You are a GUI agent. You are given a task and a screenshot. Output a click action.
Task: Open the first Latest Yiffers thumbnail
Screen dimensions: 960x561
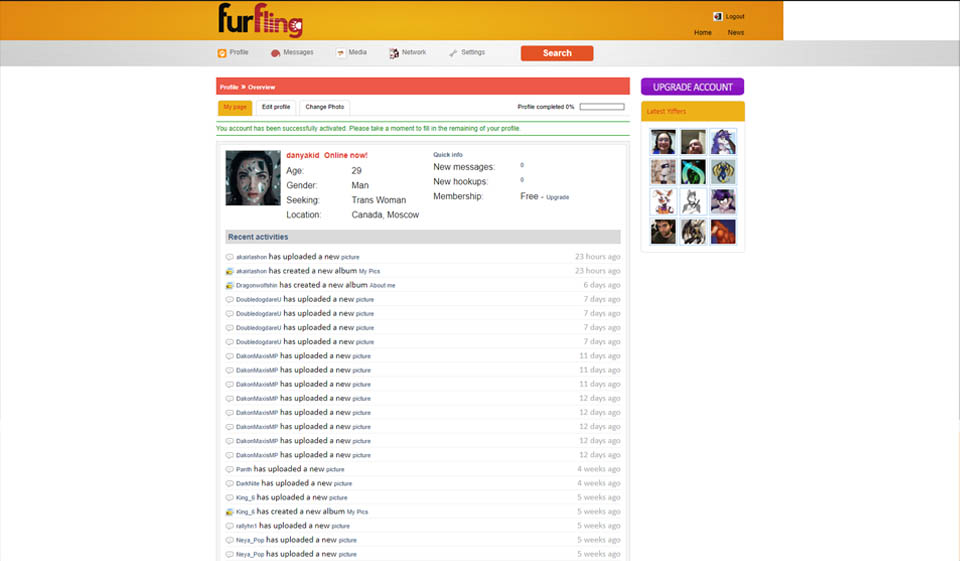tap(663, 142)
